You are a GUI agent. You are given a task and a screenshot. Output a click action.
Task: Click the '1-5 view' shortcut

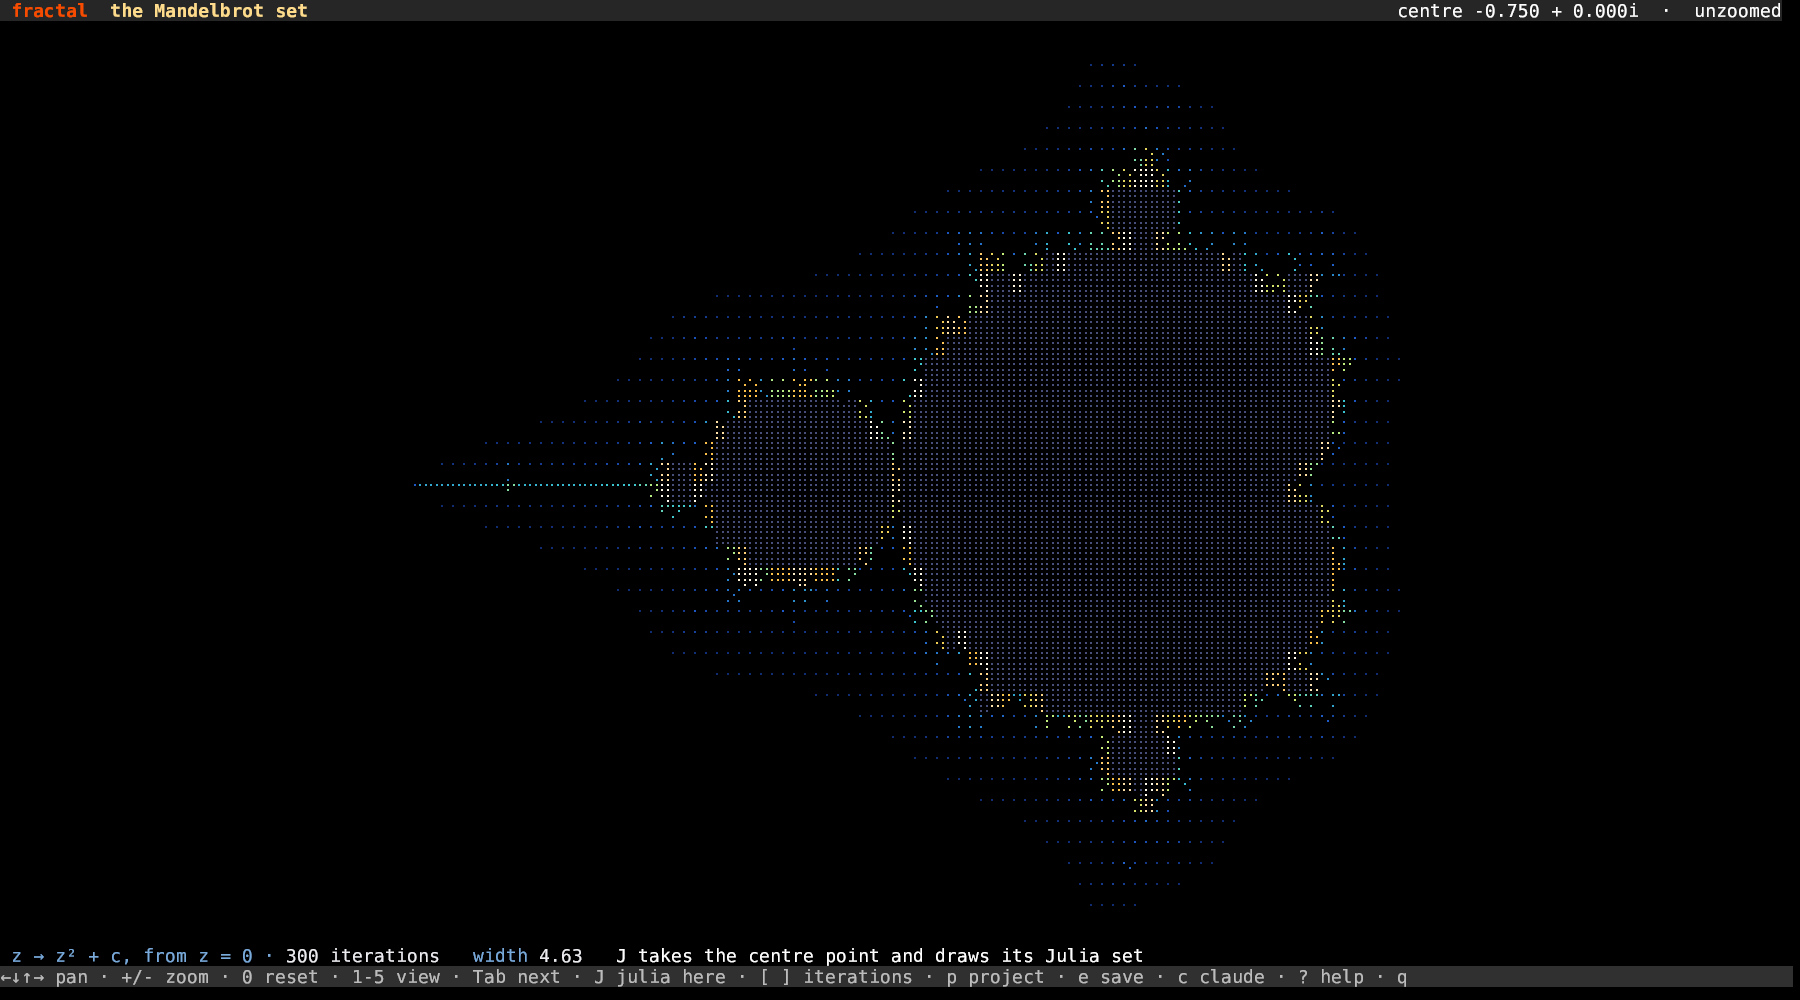pyautogui.click(x=396, y=977)
